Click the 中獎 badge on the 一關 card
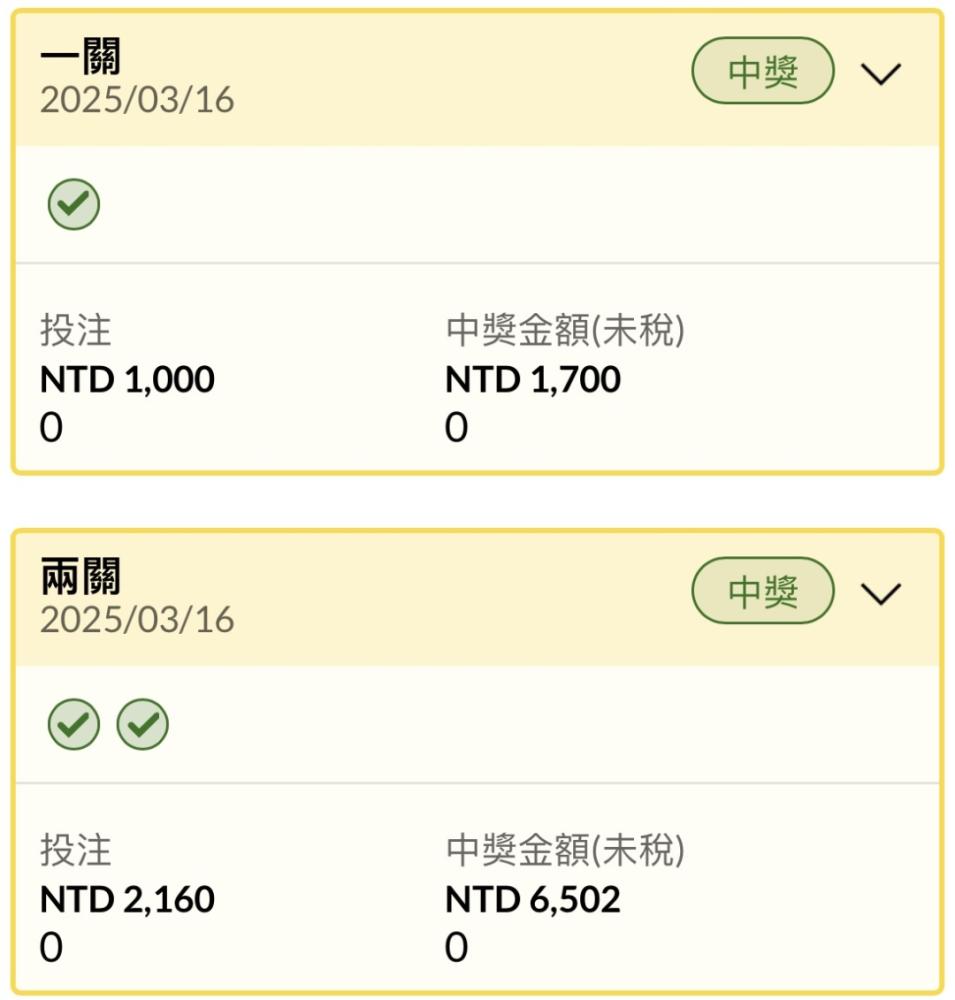 [763, 71]
